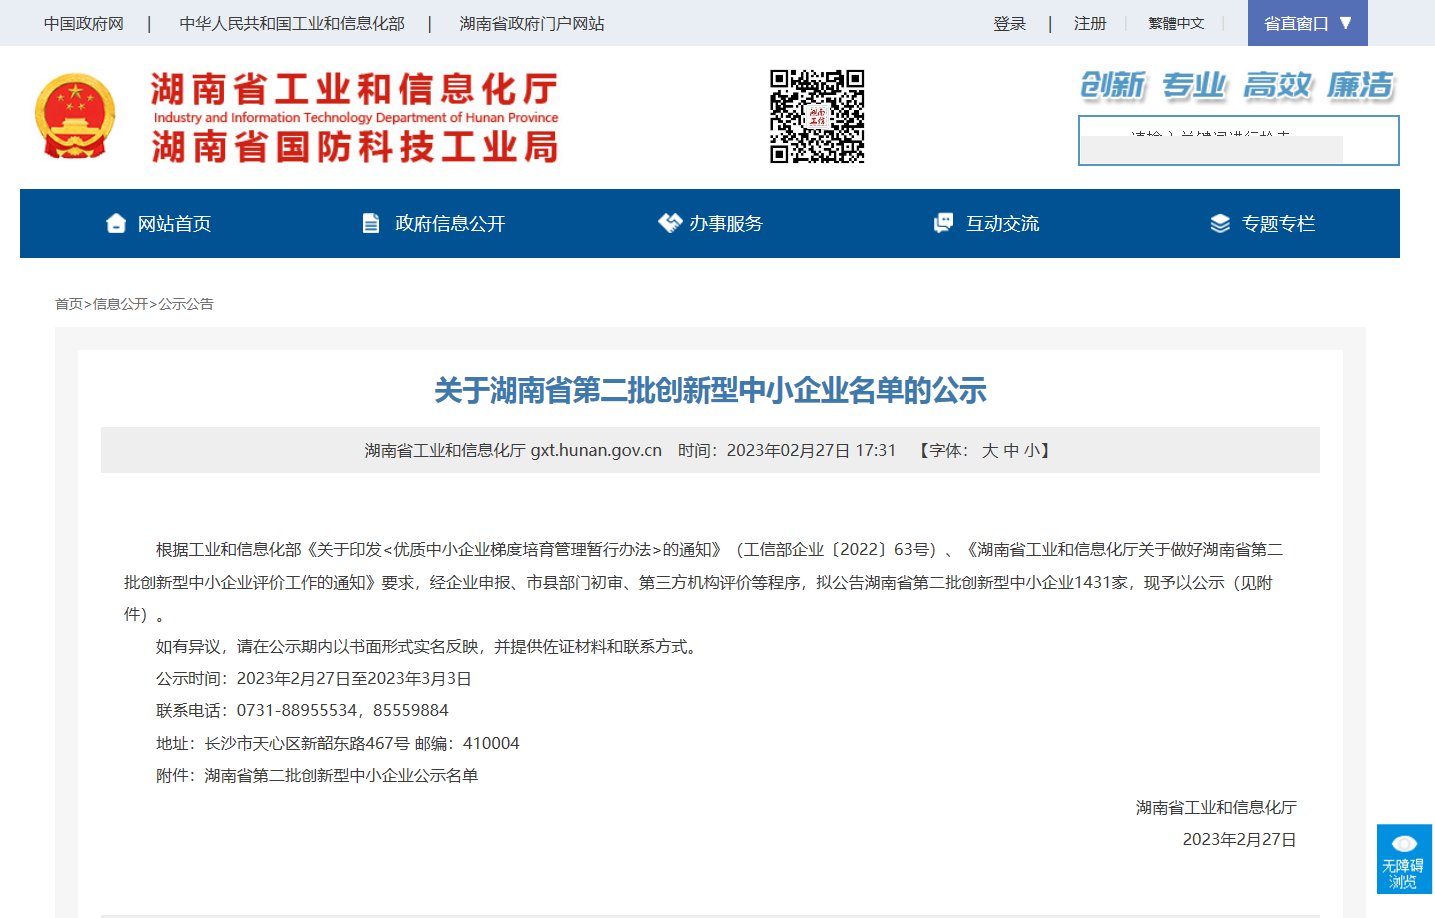
Task: Open 政府信息公开 menu item
Action: (x=450, y=223)
